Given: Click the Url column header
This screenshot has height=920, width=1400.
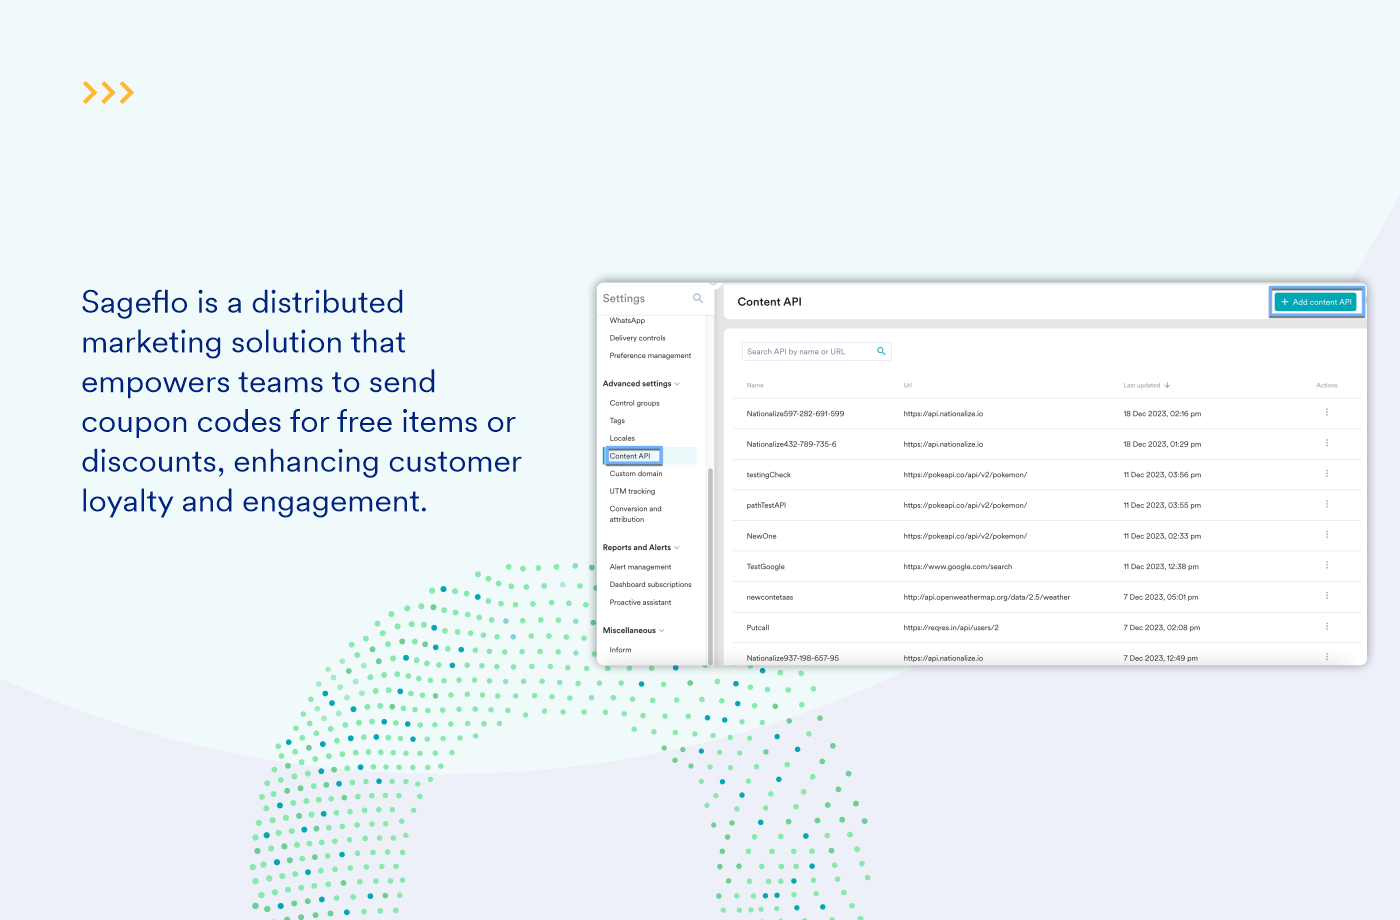Looking at the screenshot, I should [x=907, y=385].
